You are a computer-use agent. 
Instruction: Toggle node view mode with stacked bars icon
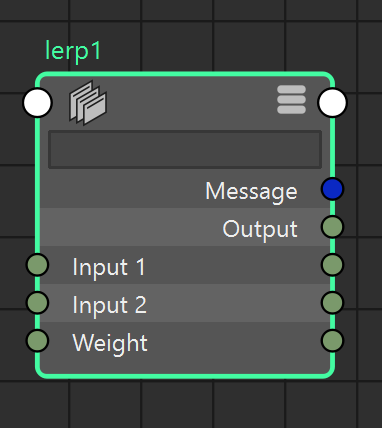coord(291,100)
